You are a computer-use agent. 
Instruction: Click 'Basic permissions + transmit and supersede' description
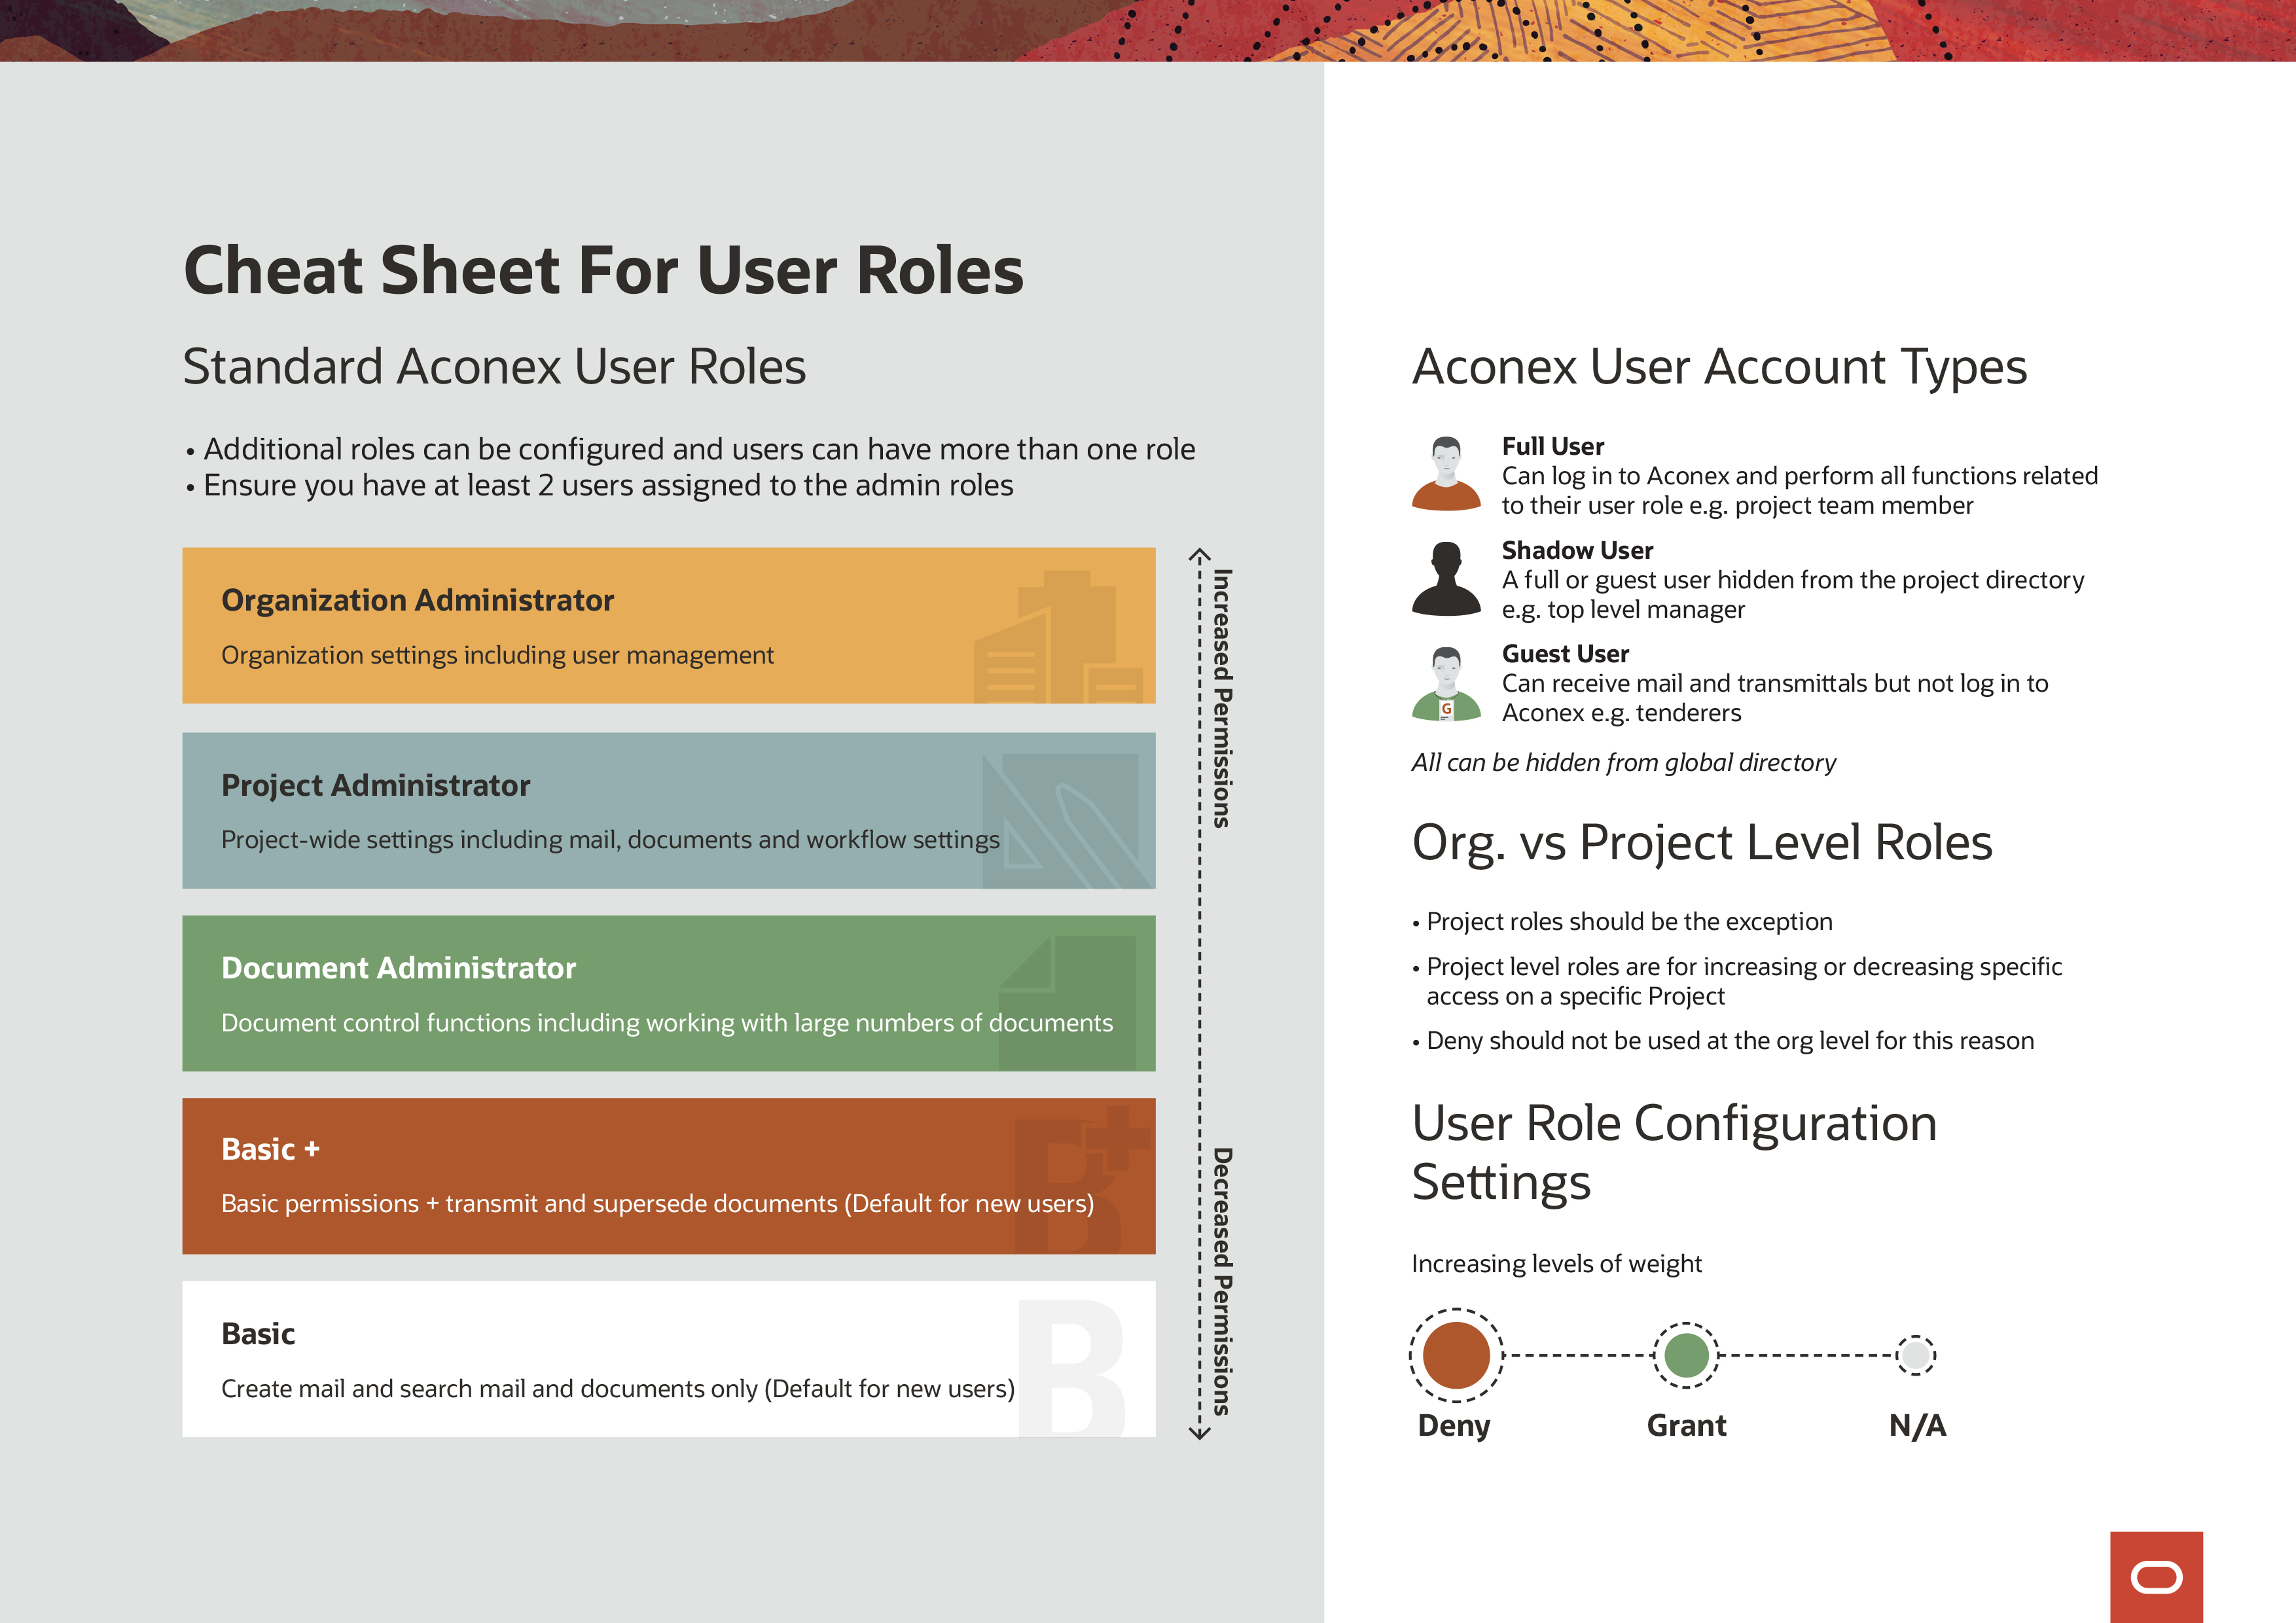[x=657, y=1204]
